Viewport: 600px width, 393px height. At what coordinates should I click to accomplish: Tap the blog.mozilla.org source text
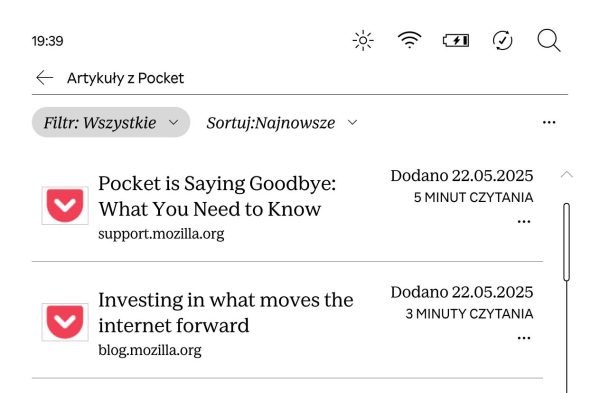[150, 350]
